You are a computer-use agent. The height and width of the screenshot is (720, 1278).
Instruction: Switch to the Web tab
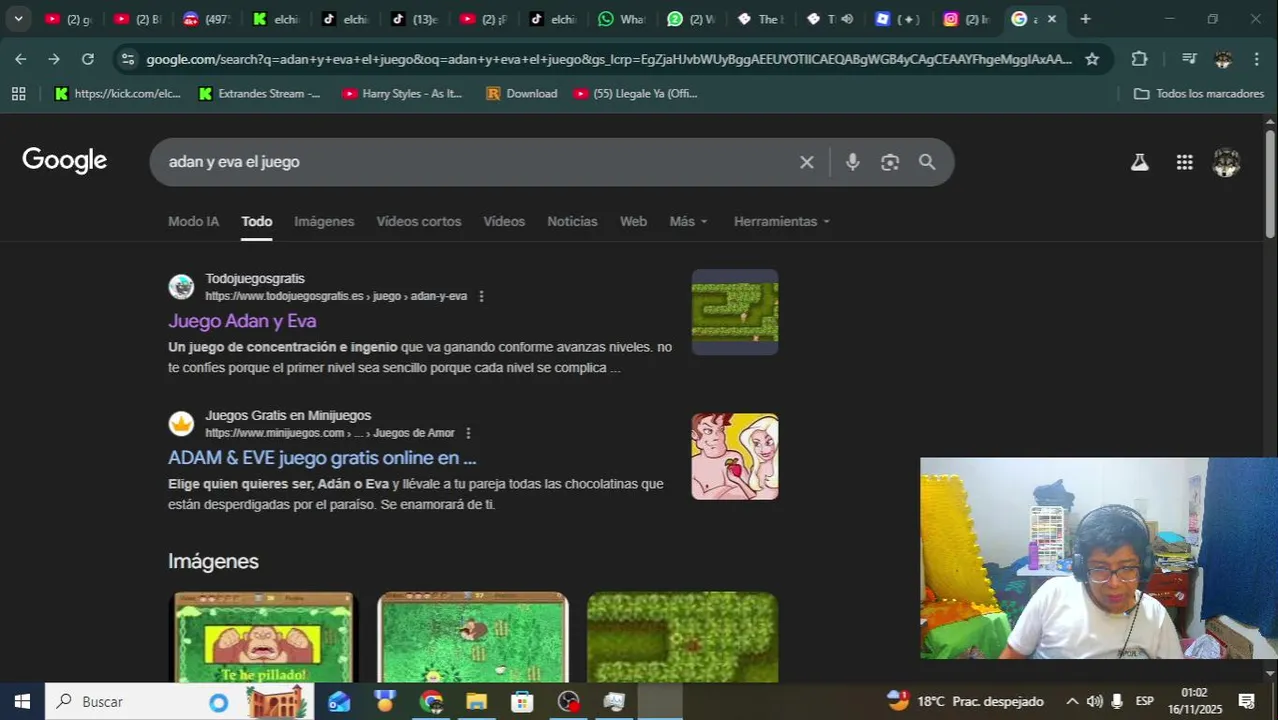point(633,221)
